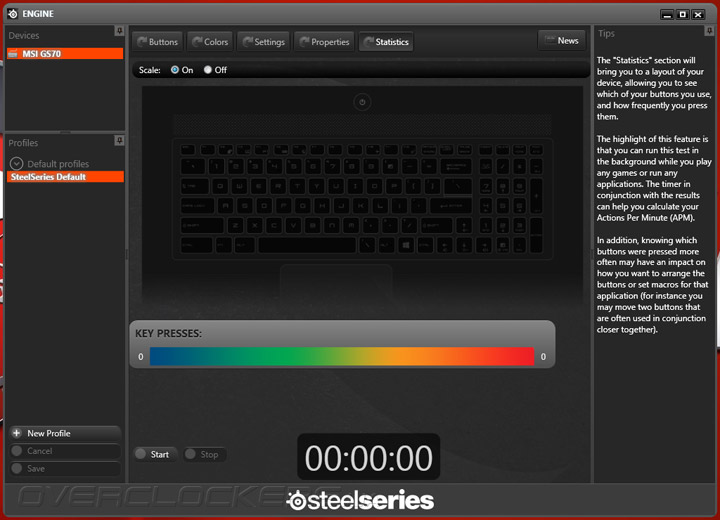Collapse the Default profiles group
Screen dimensions: 720x520
(17, 164)
